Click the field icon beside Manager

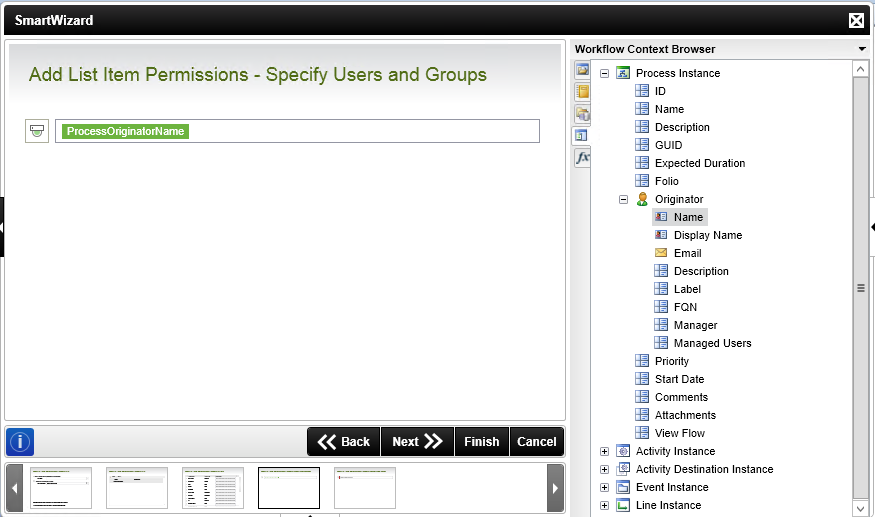coord(661,325)
